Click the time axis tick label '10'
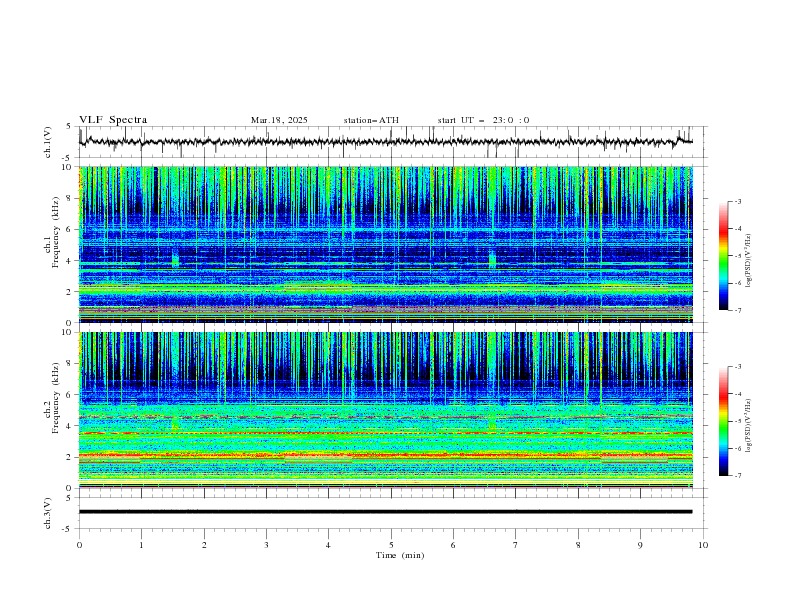This screenshot has height=612, width=792. point(703,545)
